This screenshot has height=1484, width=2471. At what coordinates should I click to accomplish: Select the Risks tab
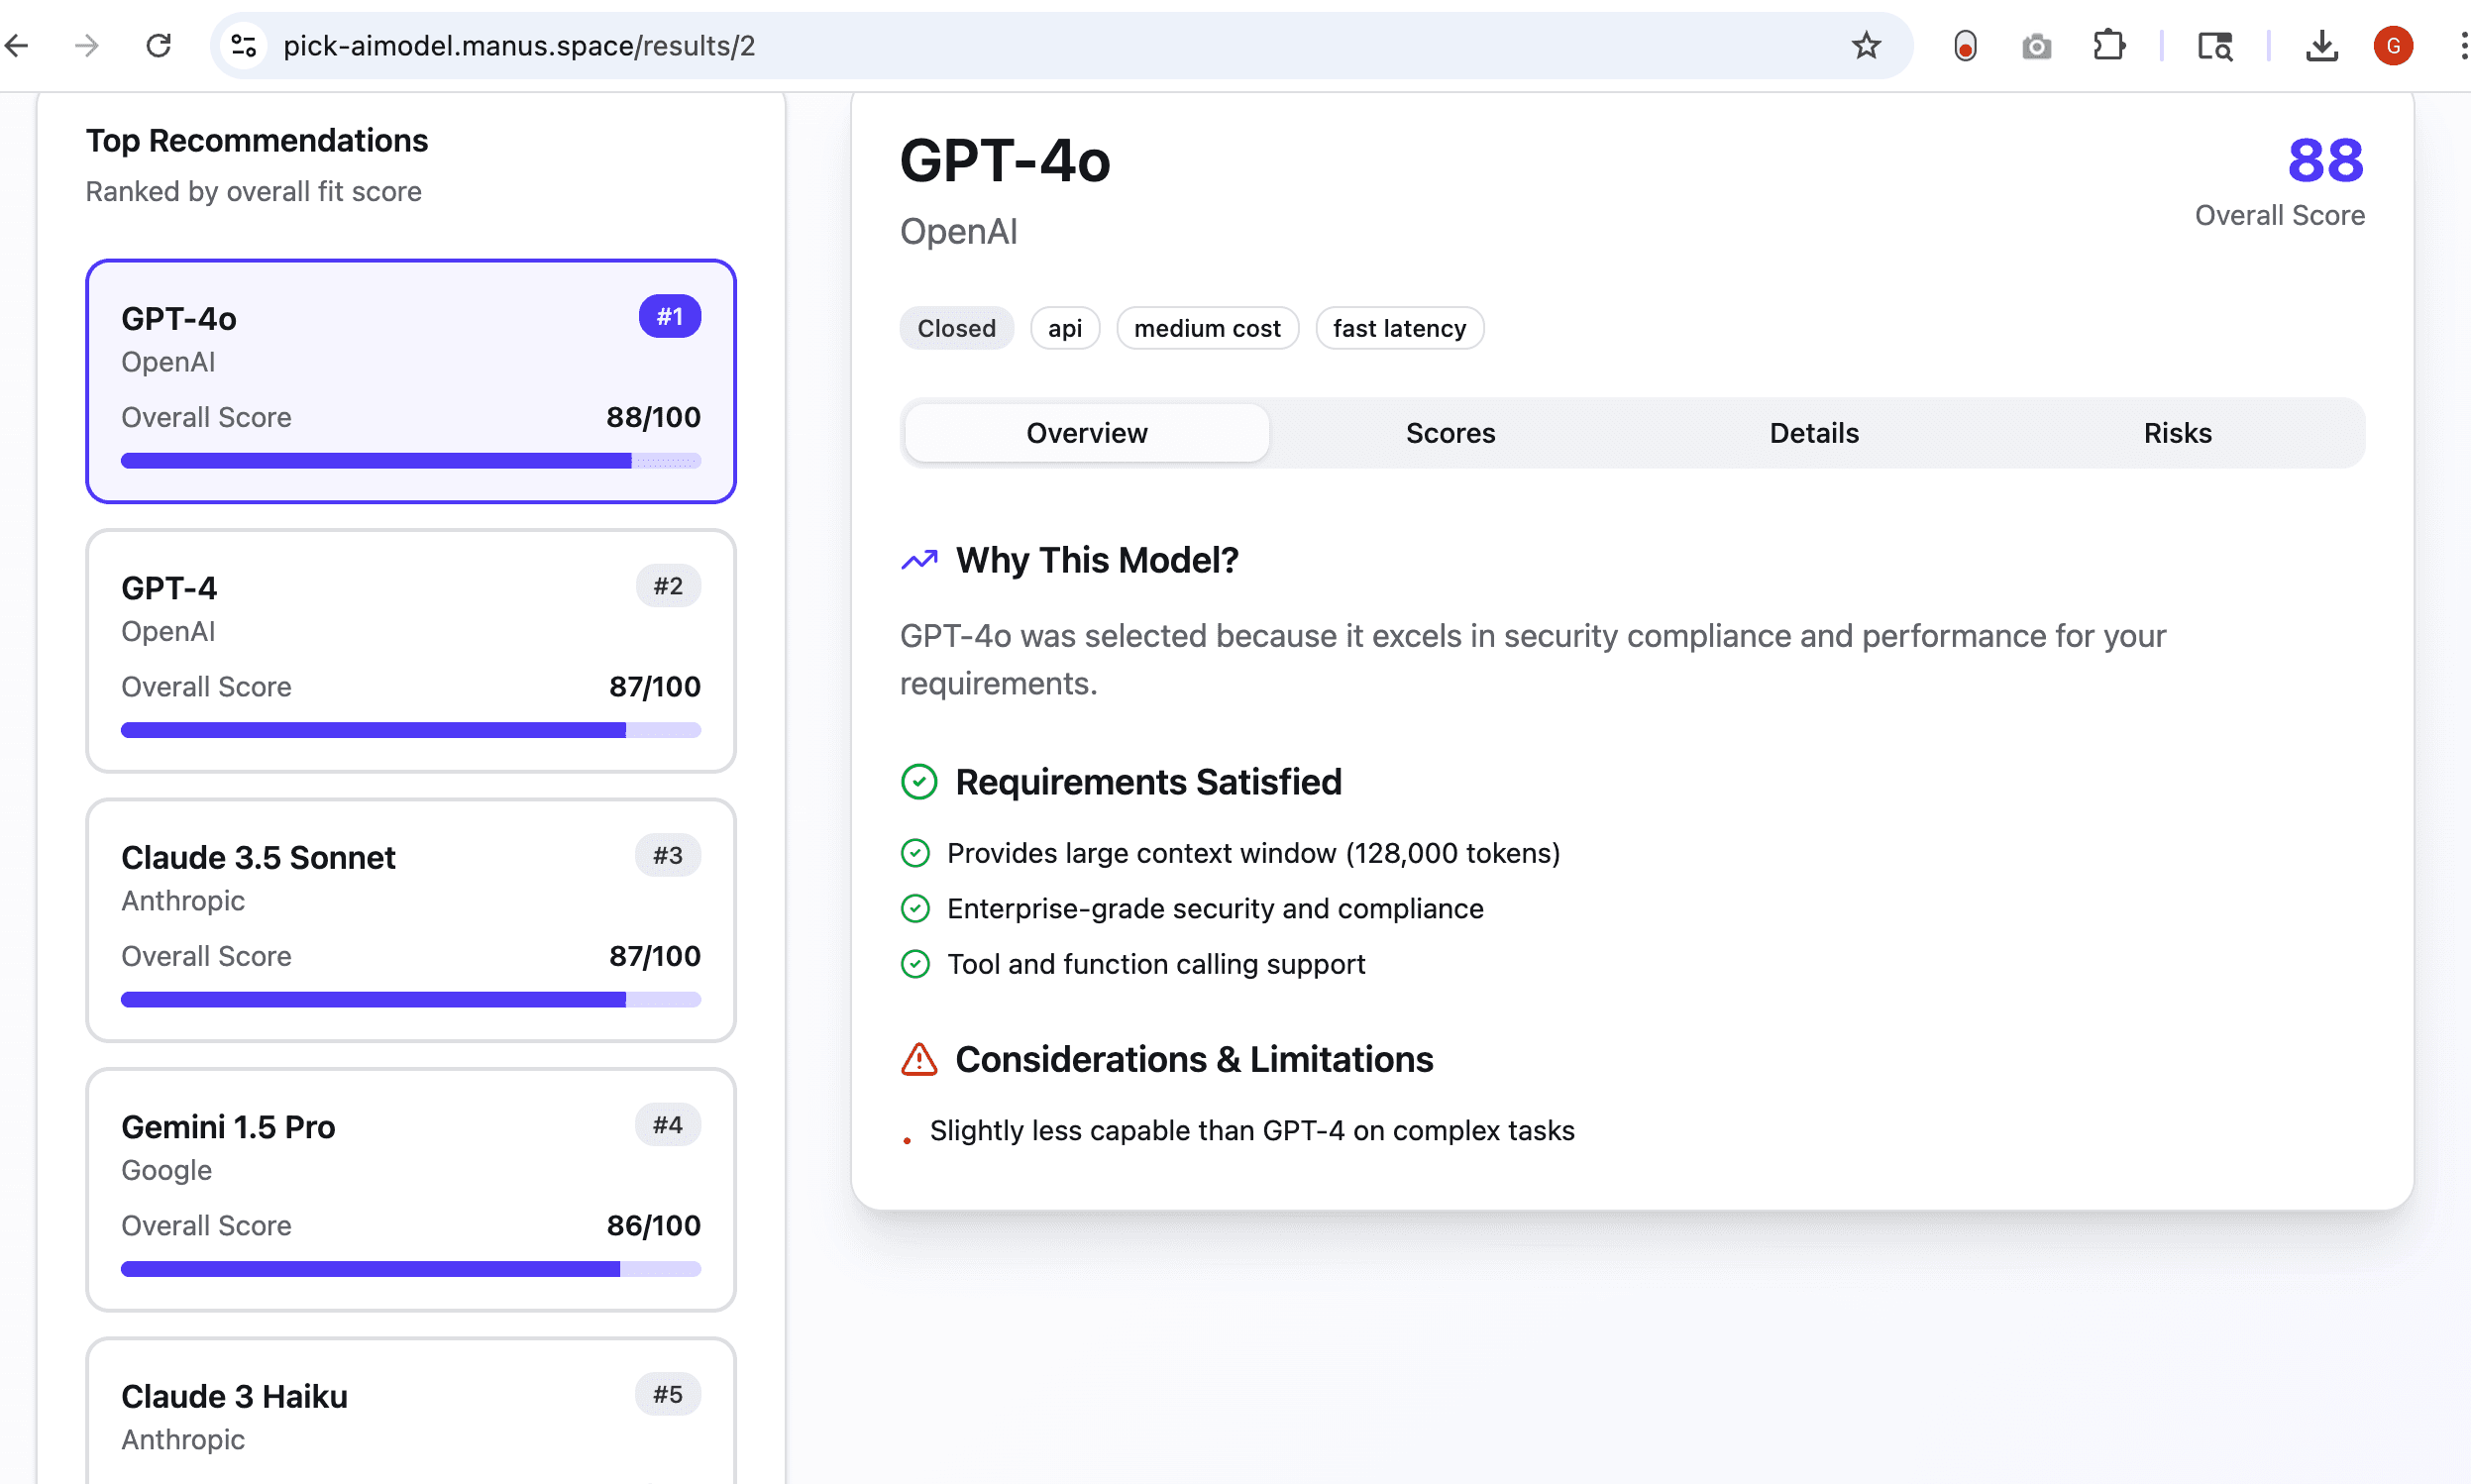pyautogui.click(x=2177, y=433)
